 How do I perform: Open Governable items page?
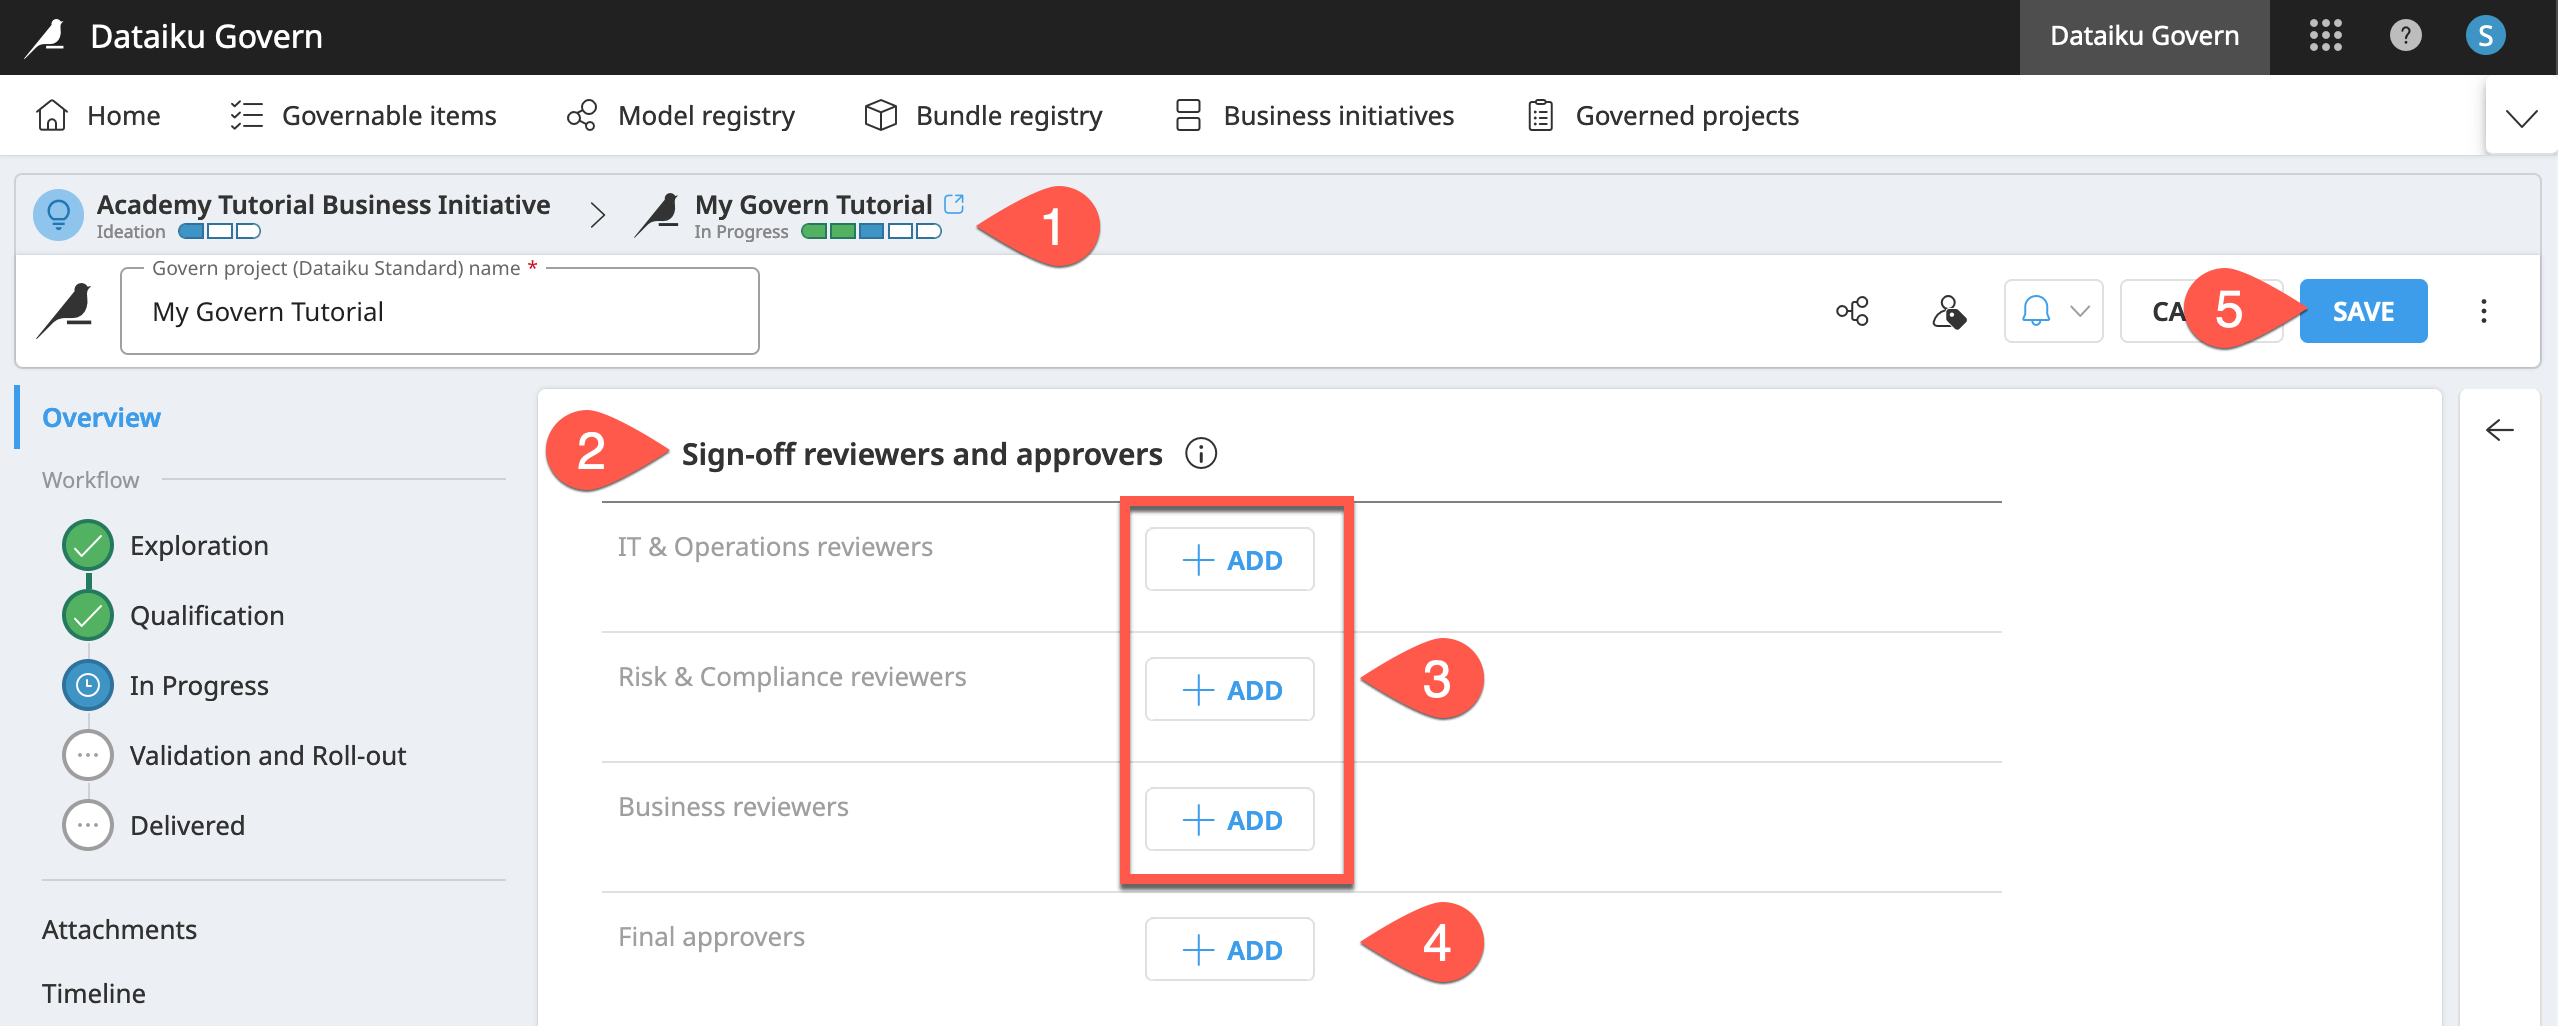363,116
